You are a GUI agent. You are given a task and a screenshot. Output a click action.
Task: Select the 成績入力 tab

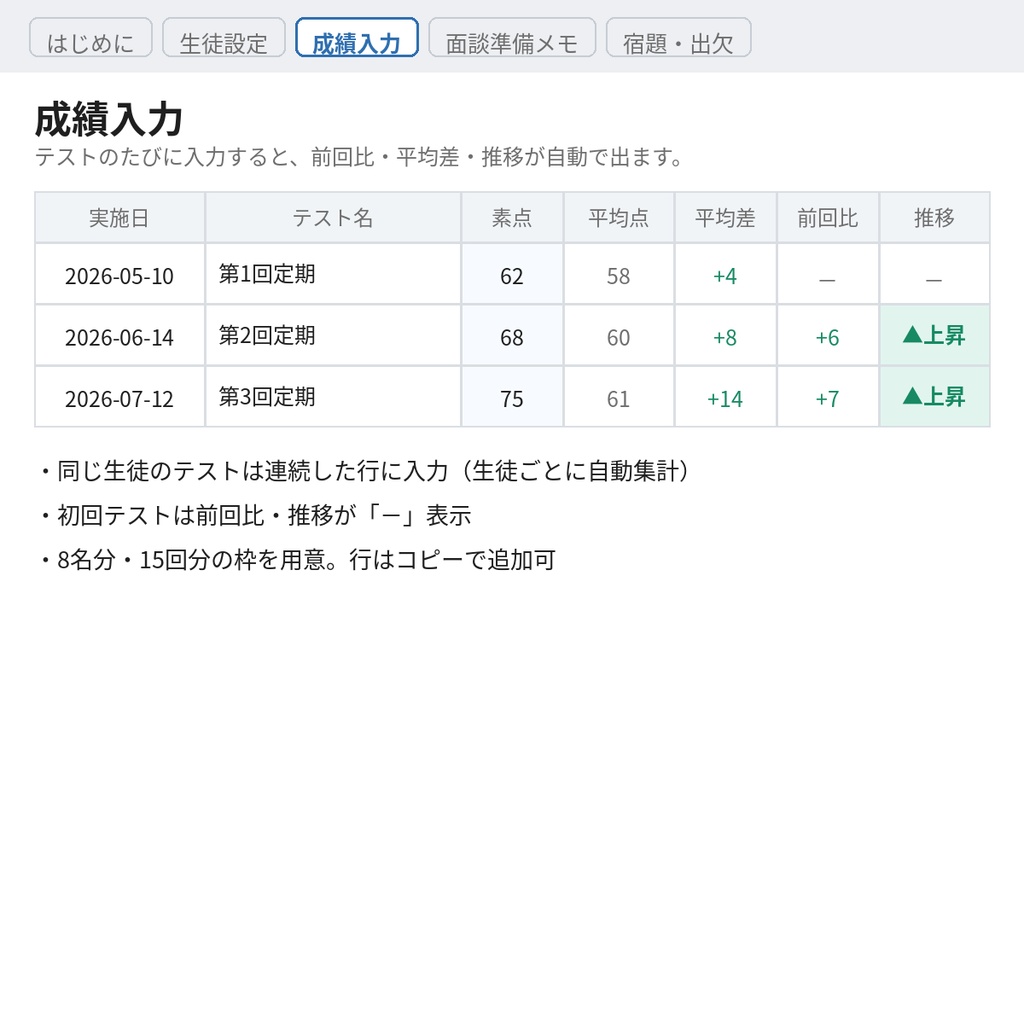point(357,38)
